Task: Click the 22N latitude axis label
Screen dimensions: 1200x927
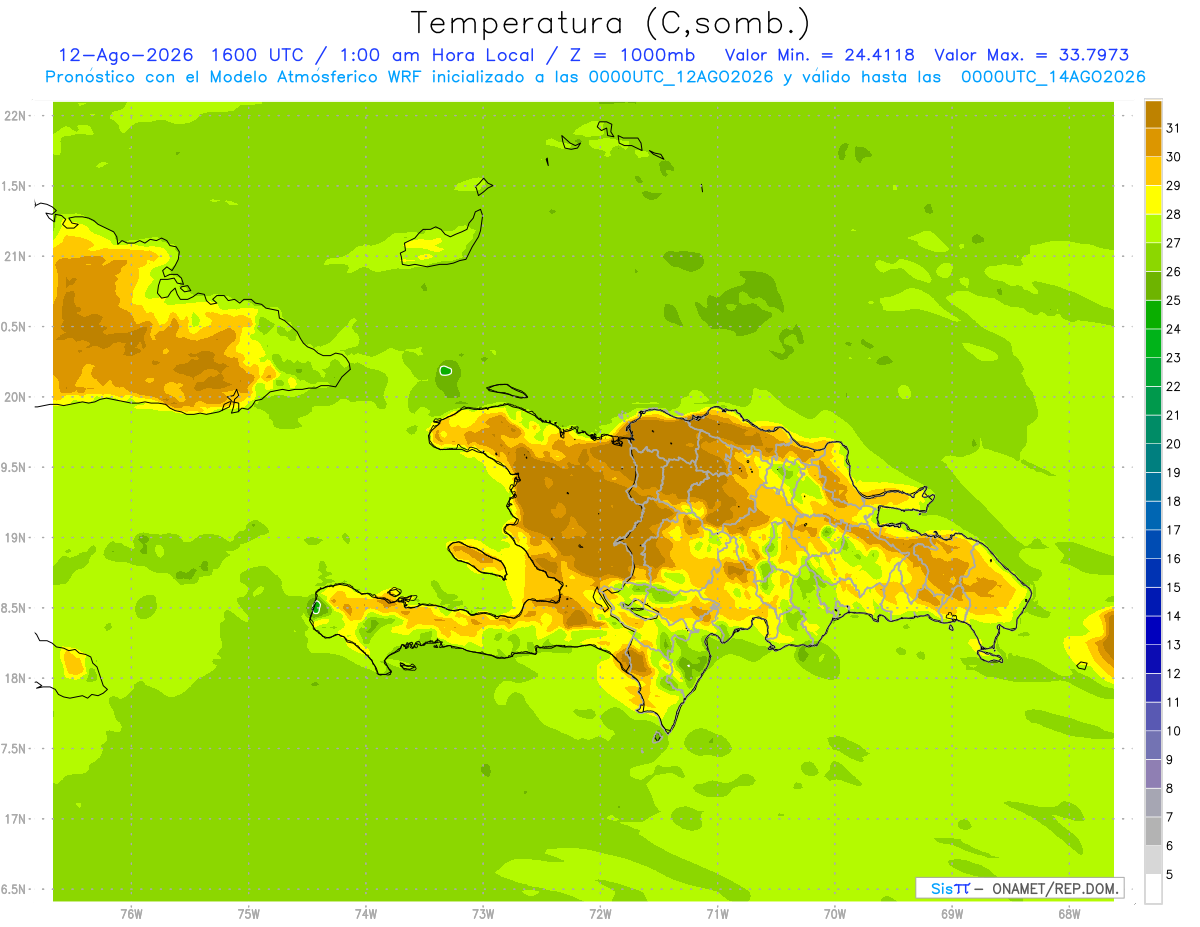Action: pyautogui.click(x=15, y=116)
